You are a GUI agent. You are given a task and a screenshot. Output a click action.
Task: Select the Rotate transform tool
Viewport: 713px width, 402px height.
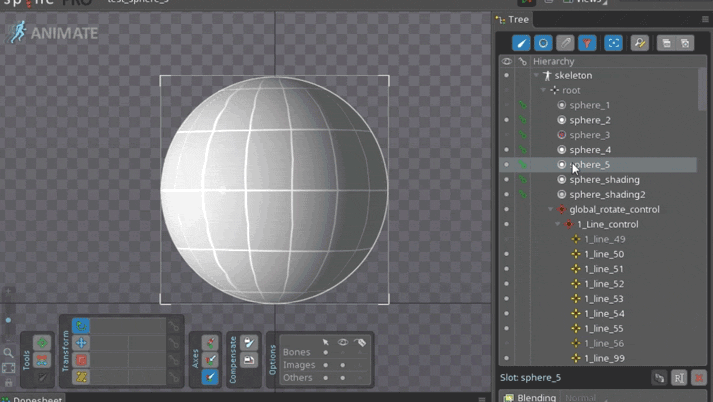pos(81,326)
